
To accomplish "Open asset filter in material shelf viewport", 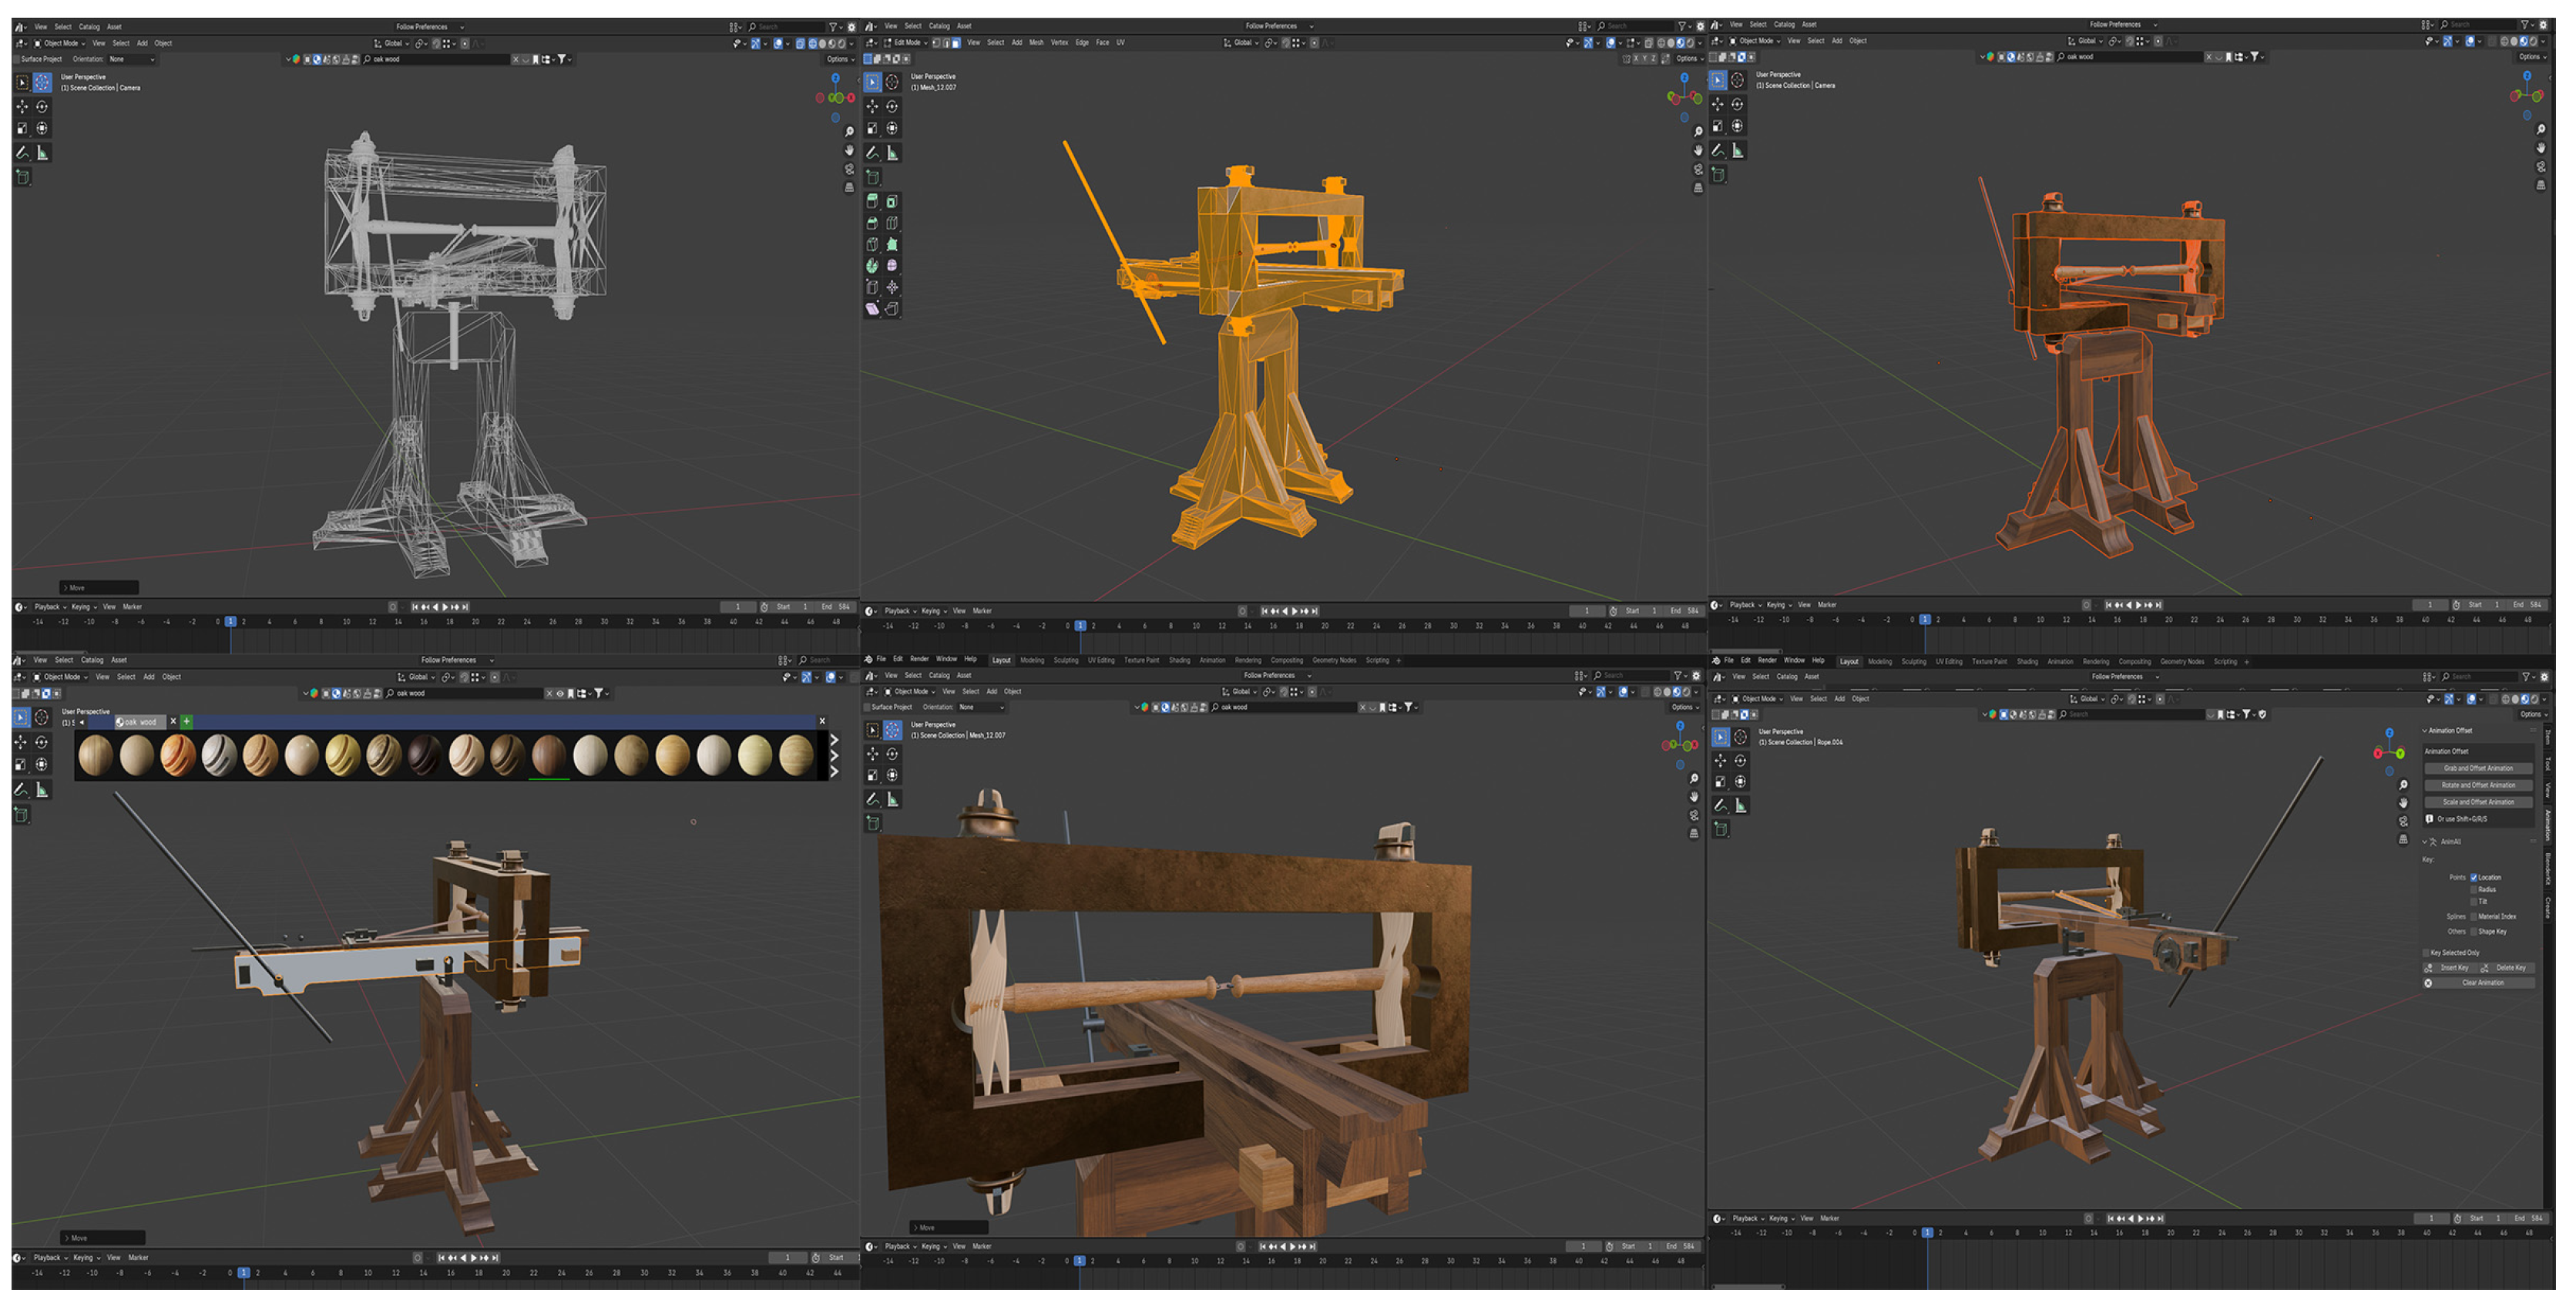I will pyautogui.click(x=600, y=693).
